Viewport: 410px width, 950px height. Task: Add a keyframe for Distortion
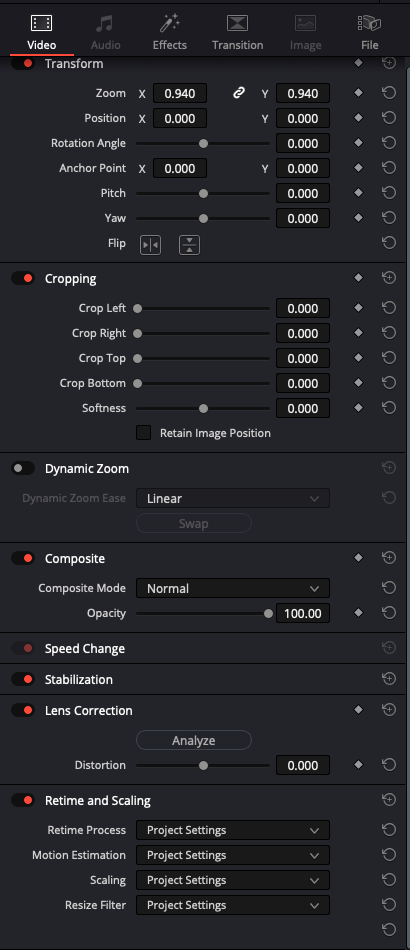pyautogui.click(x=359, y=765)
